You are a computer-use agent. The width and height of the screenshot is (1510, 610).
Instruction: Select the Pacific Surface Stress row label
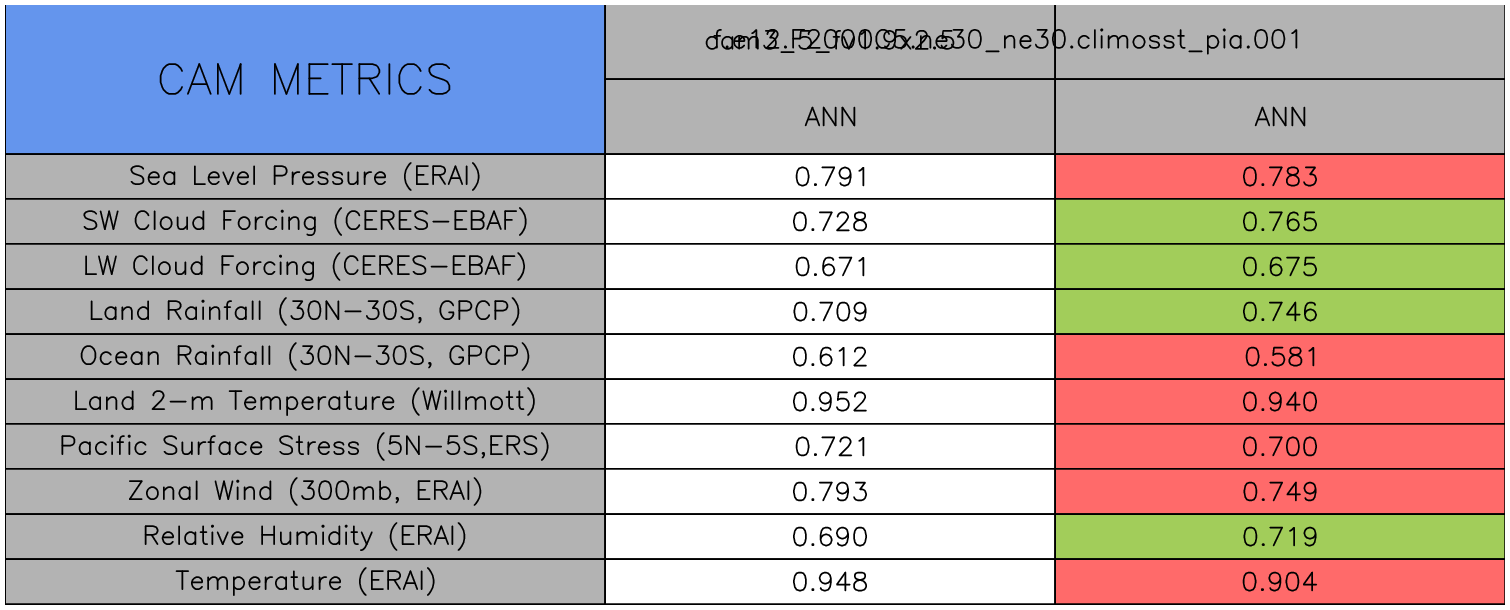click(305, 447)
